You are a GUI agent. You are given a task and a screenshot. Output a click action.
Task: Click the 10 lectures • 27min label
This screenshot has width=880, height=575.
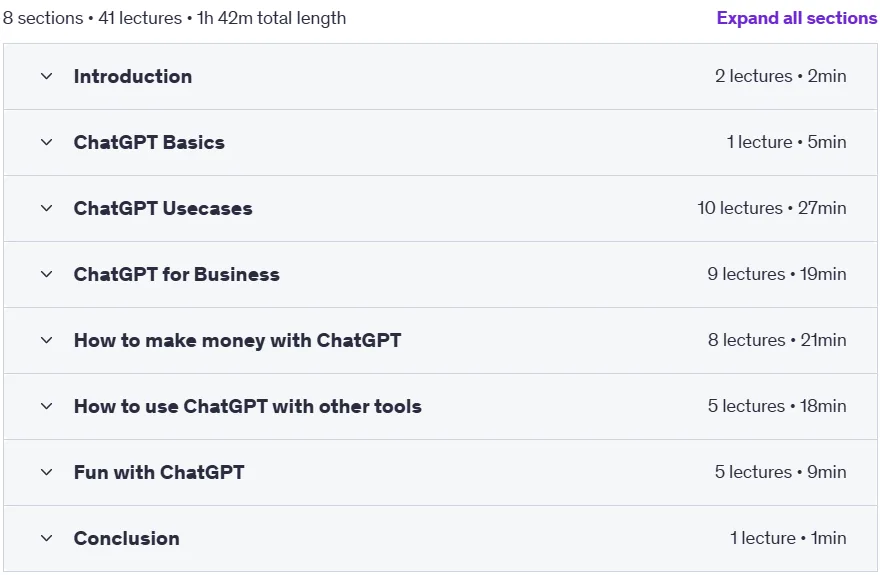[x=772, y=208]
